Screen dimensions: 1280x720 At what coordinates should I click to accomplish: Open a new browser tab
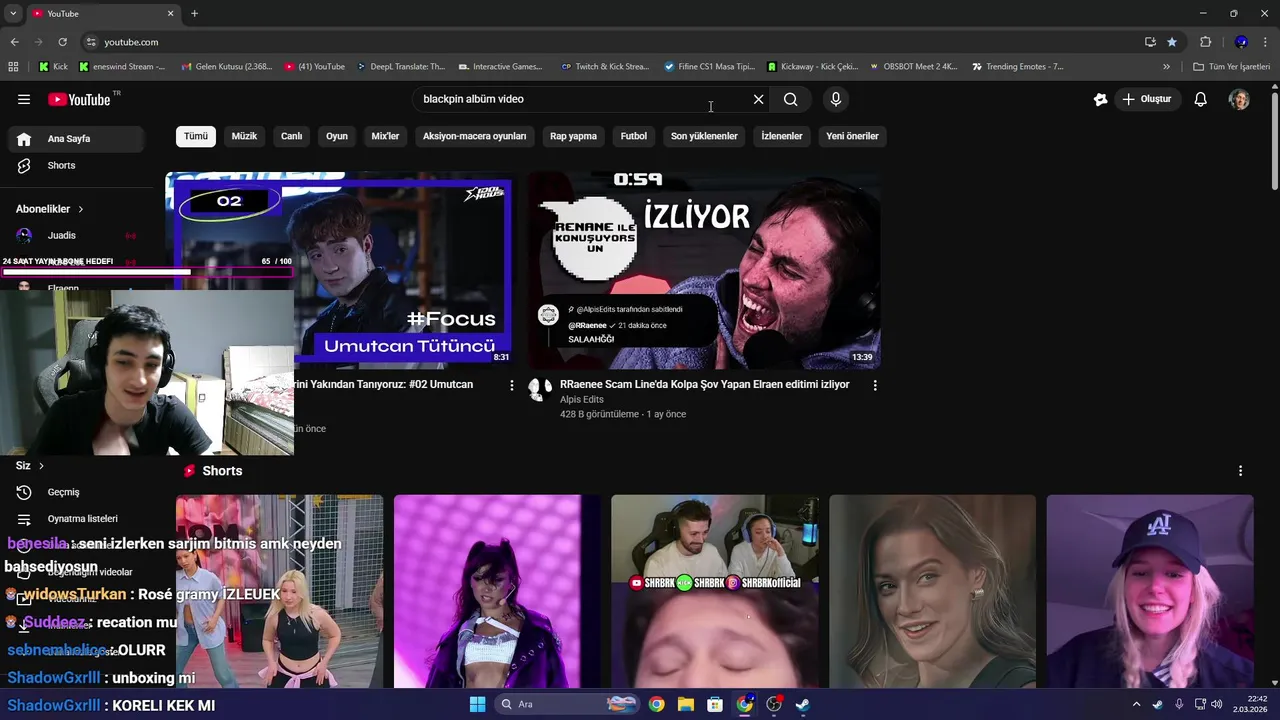pos(194,14)
